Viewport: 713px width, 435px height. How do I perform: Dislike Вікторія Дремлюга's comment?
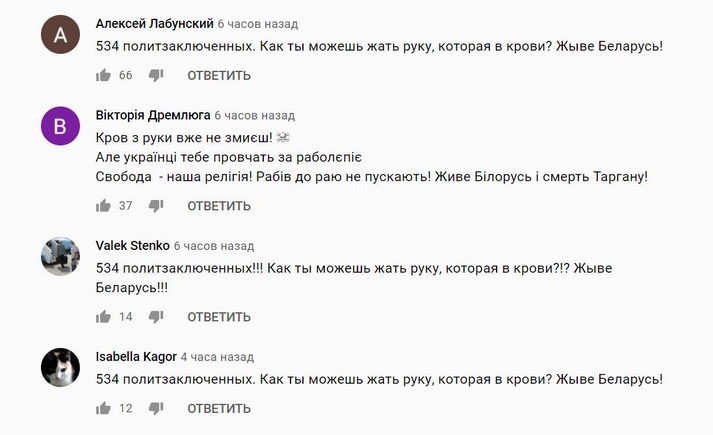coord(156,206)
